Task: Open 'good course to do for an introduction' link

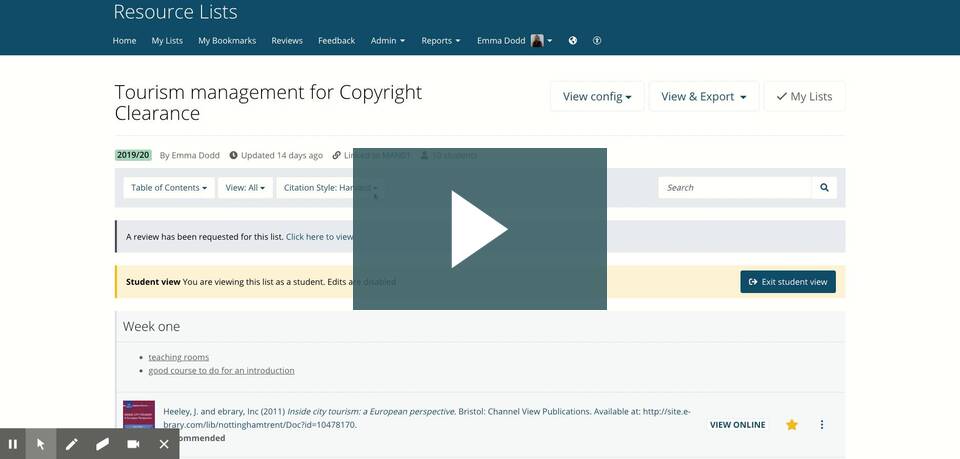Action: click(222, 371)
